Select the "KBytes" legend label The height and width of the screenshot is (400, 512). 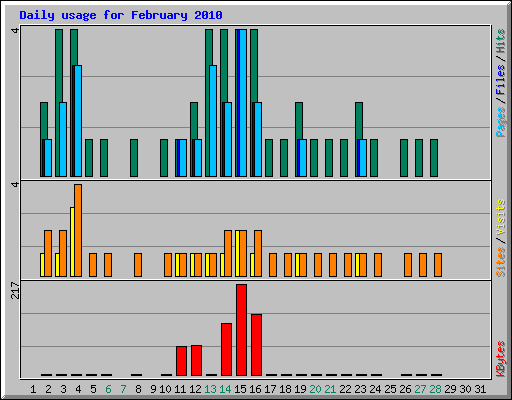[x=500, y=359]
